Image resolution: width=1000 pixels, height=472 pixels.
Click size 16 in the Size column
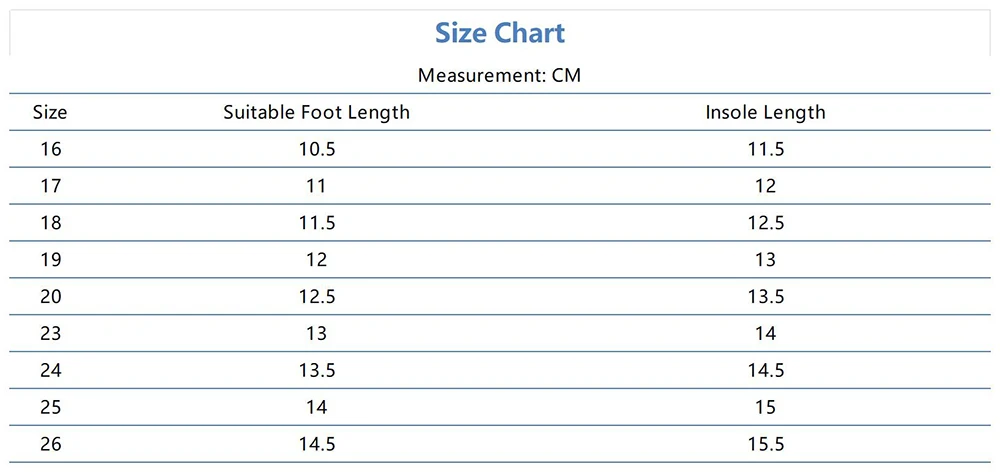tap(50, 149)
